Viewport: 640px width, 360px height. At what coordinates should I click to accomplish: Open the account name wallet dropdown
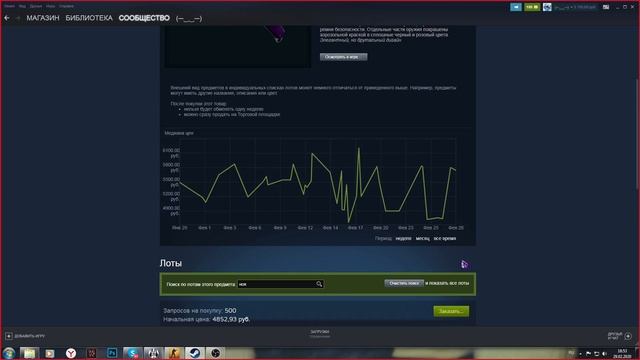pyautogui.click(x=575, y=7)
